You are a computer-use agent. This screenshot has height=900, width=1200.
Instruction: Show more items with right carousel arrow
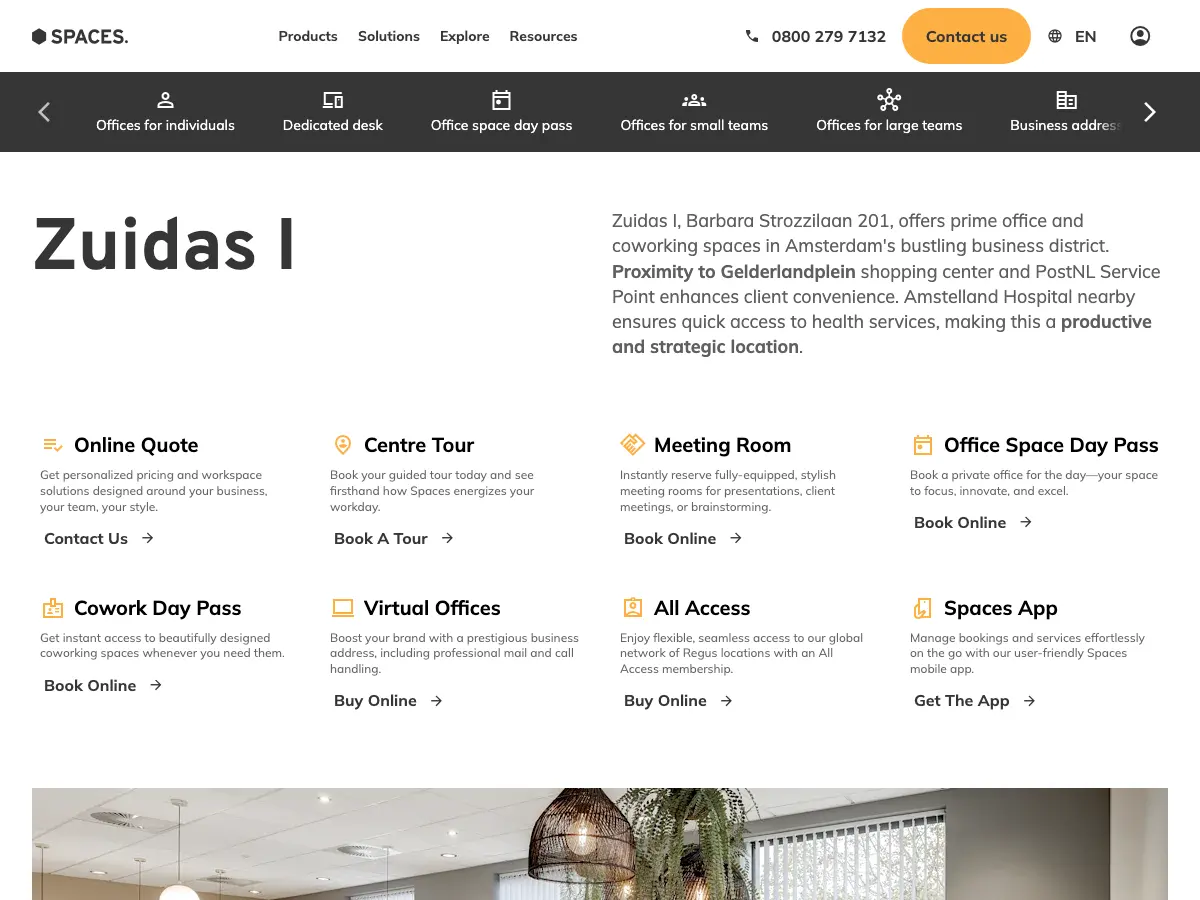click(1150, 112)
